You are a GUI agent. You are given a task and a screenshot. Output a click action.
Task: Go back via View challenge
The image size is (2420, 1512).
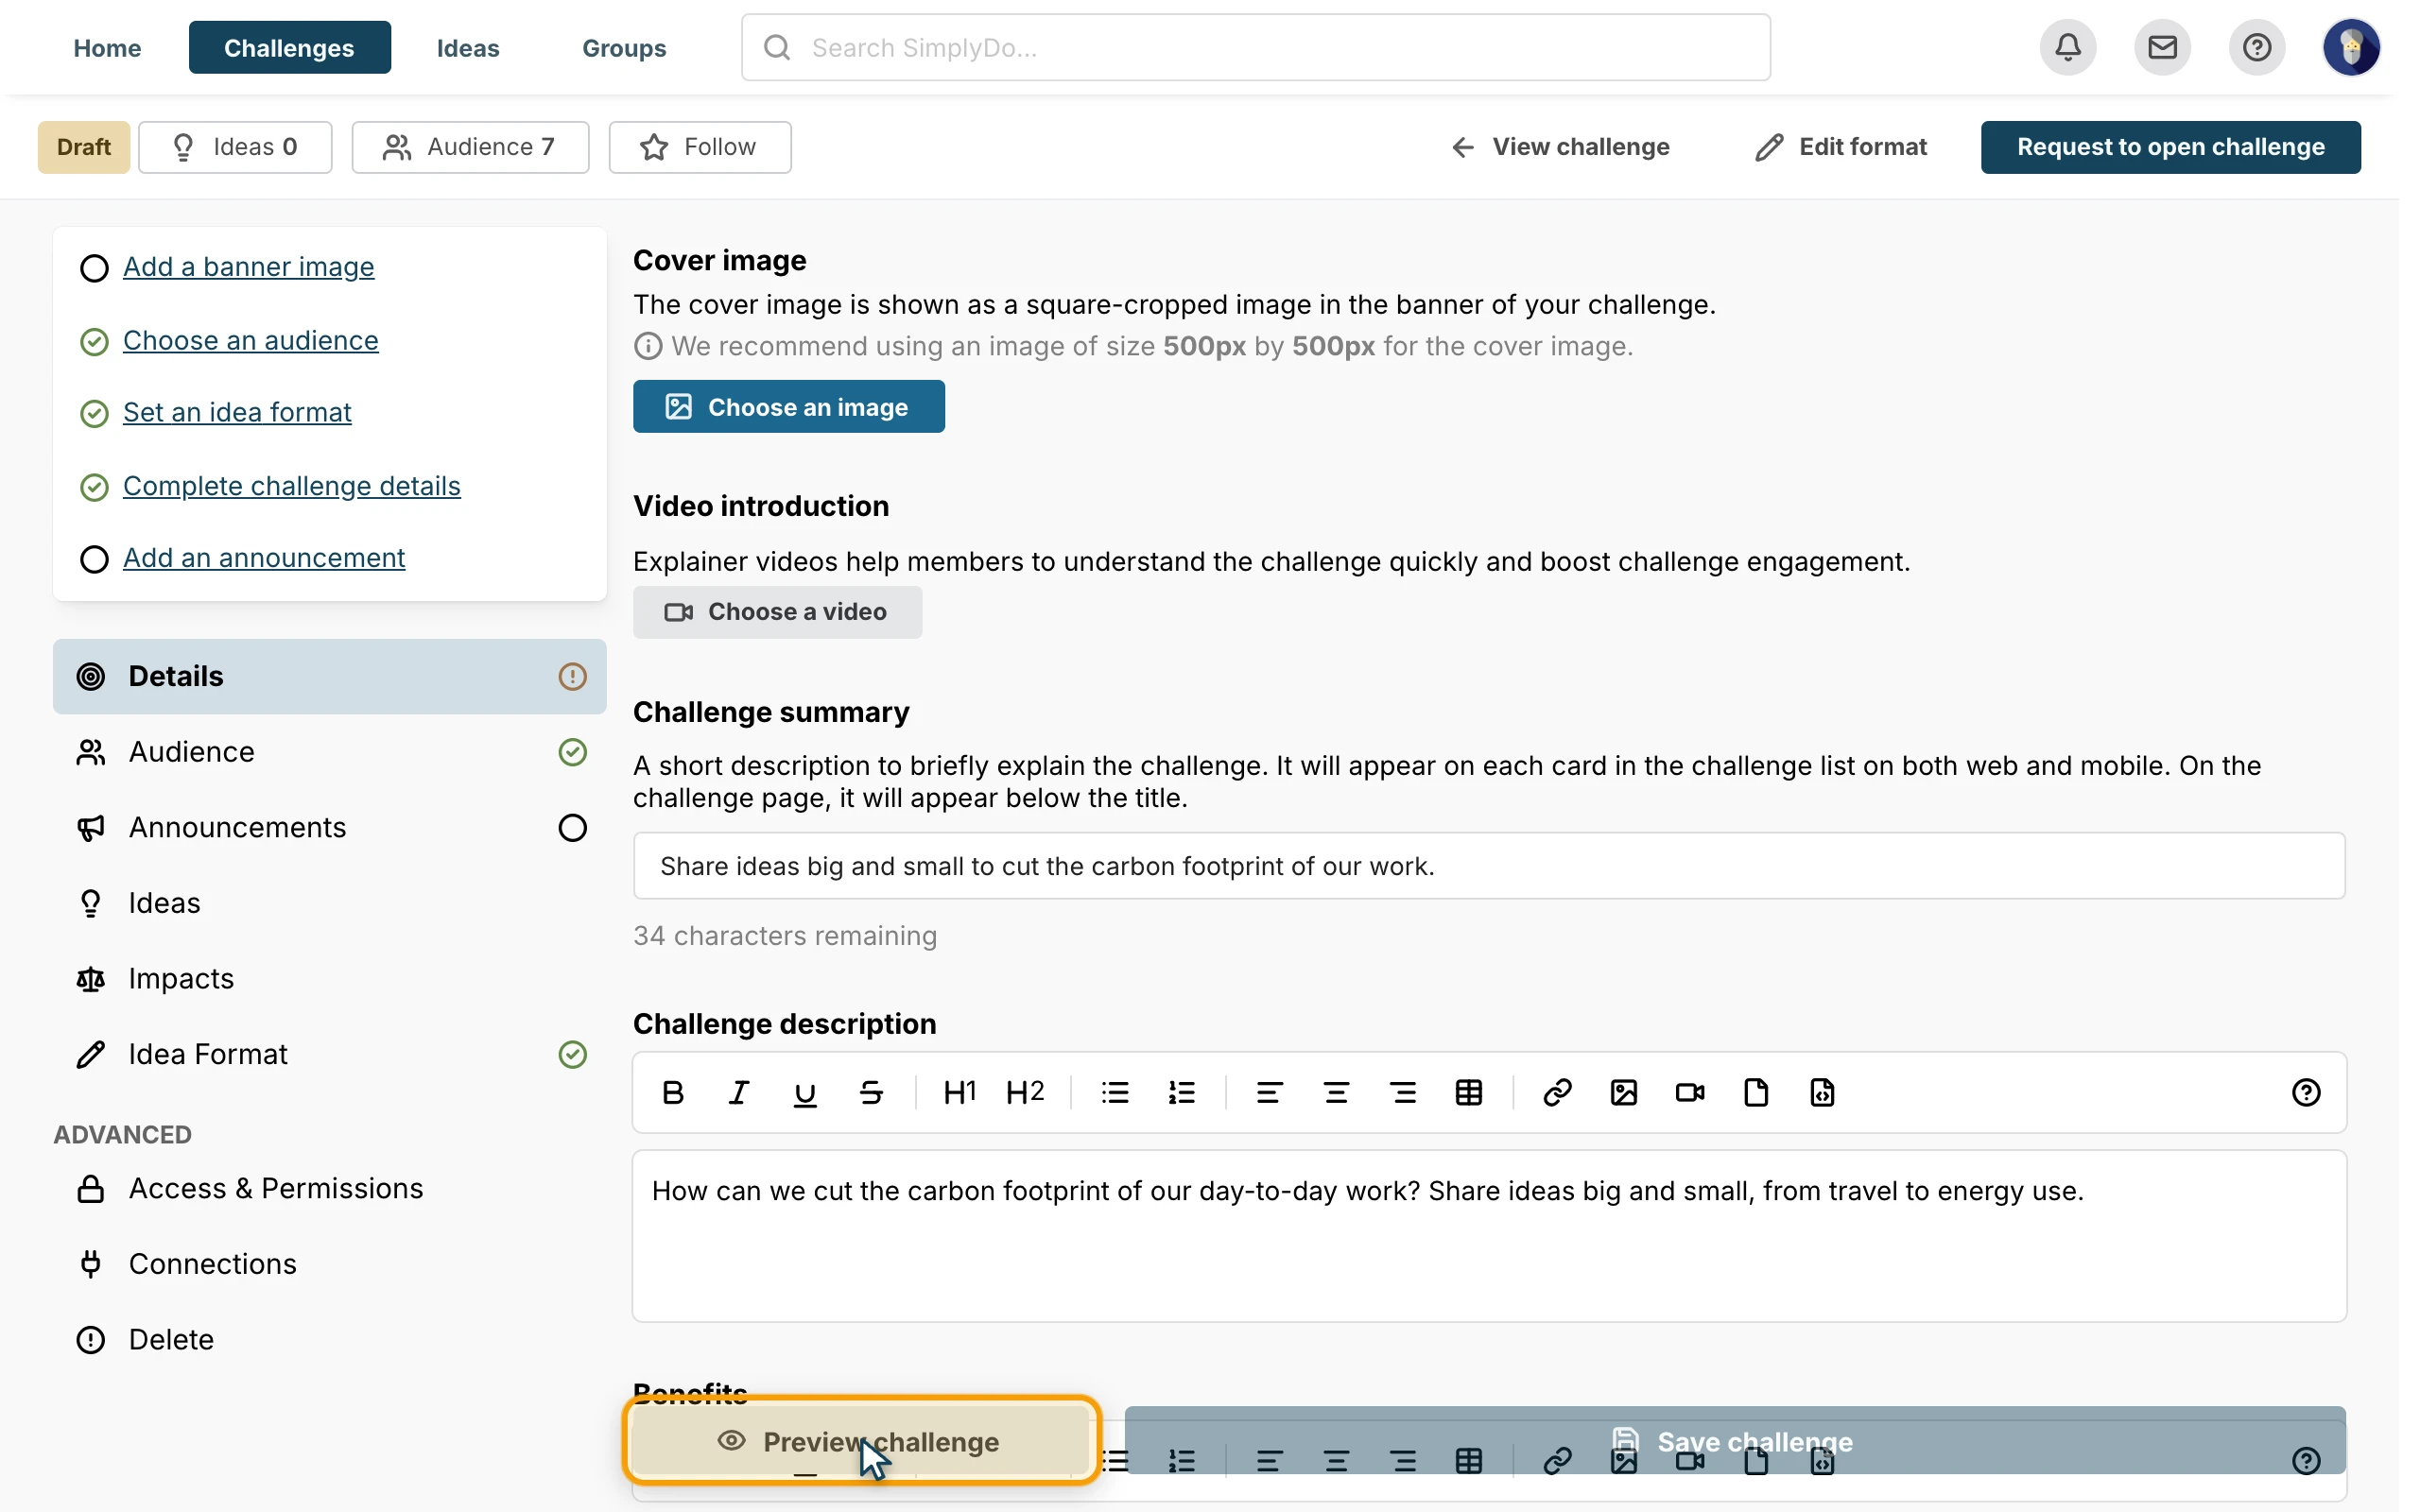click(x=1560, y=147)
